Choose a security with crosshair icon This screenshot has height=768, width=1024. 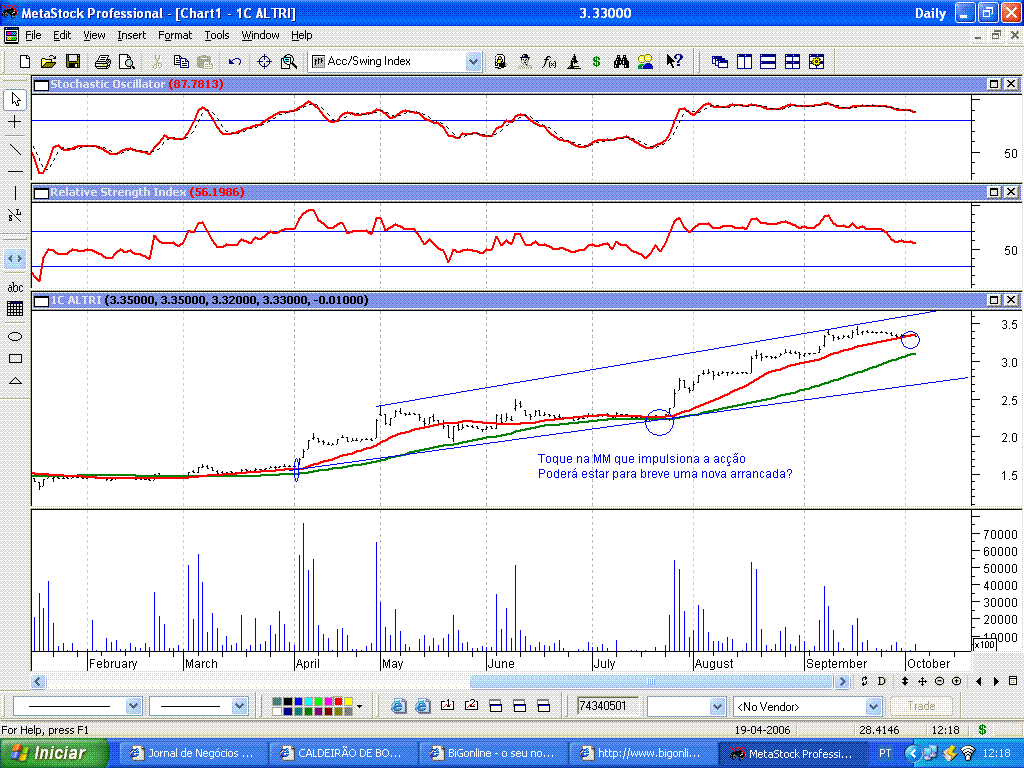(264, 61)
